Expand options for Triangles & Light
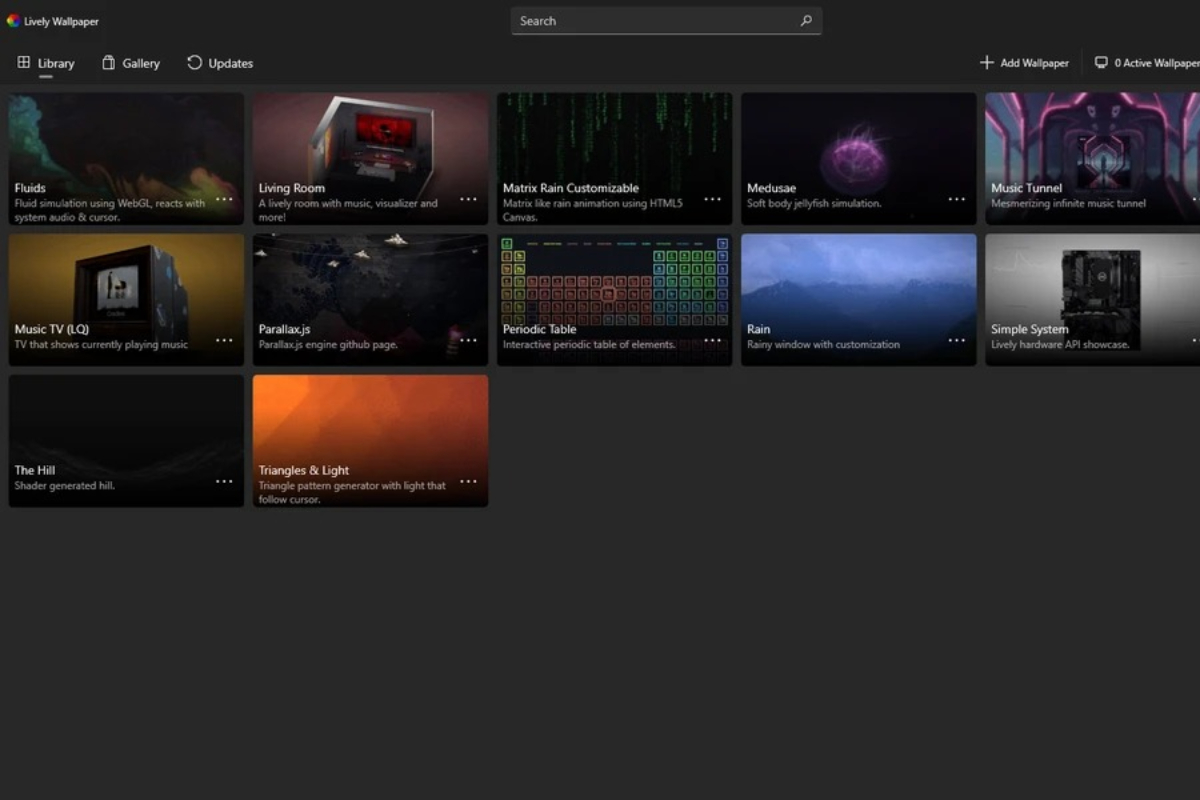The height and width of the screenshot is (800, 1200). [468, 481]
